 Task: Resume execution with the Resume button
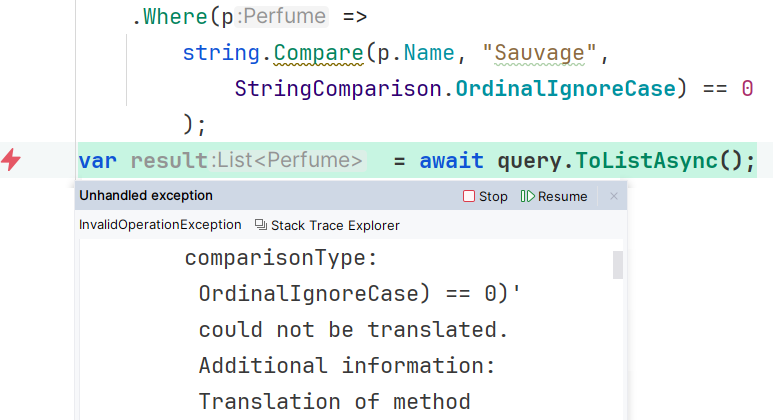[x=554, y=196]
